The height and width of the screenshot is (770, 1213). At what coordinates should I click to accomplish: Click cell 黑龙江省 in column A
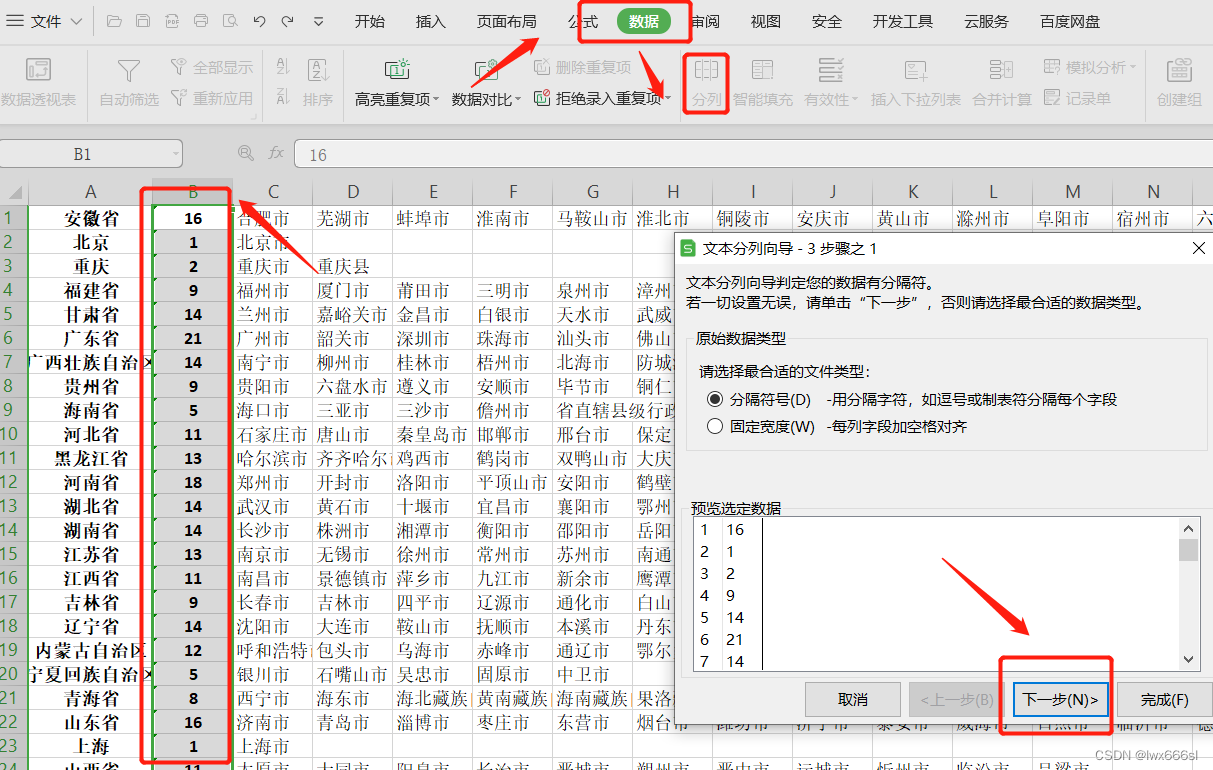click(91, 458)
